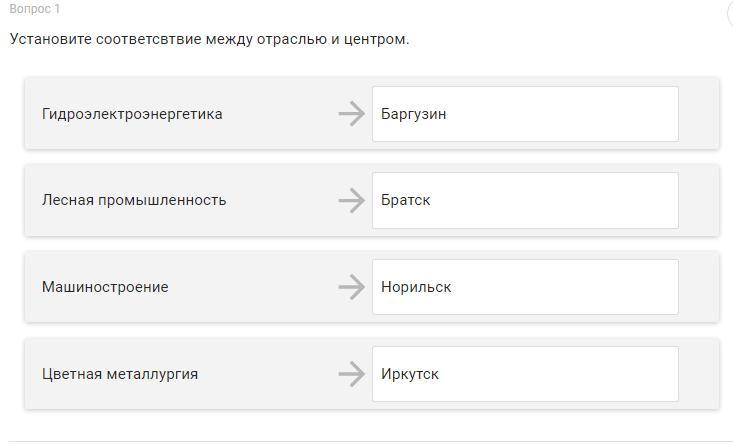Click gray card margin right of Иркутск box
This screenshot has width=733, height=444.
(x=699, y=374)
